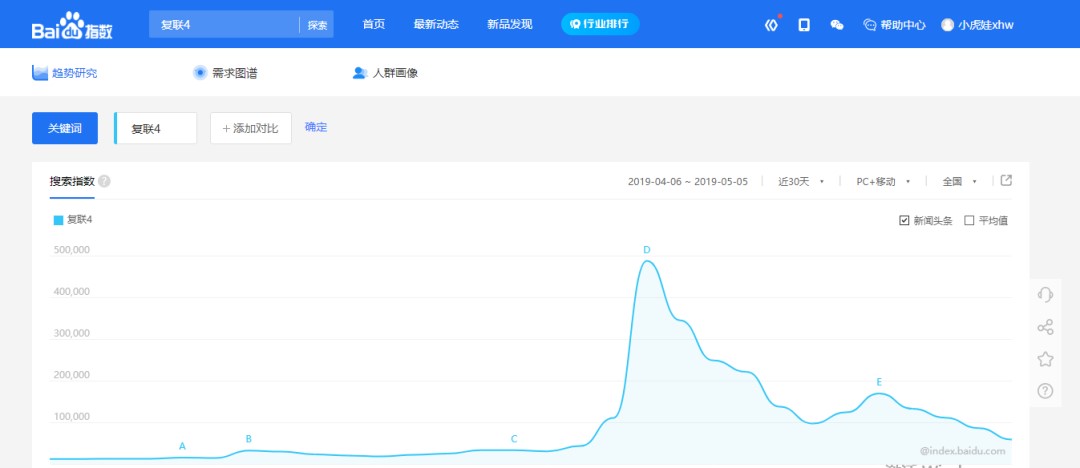This screenshot has height=468, width=1080.
Task: Click the demand graph circular icon
Action: pyautogui.click(x=200, y=72)
